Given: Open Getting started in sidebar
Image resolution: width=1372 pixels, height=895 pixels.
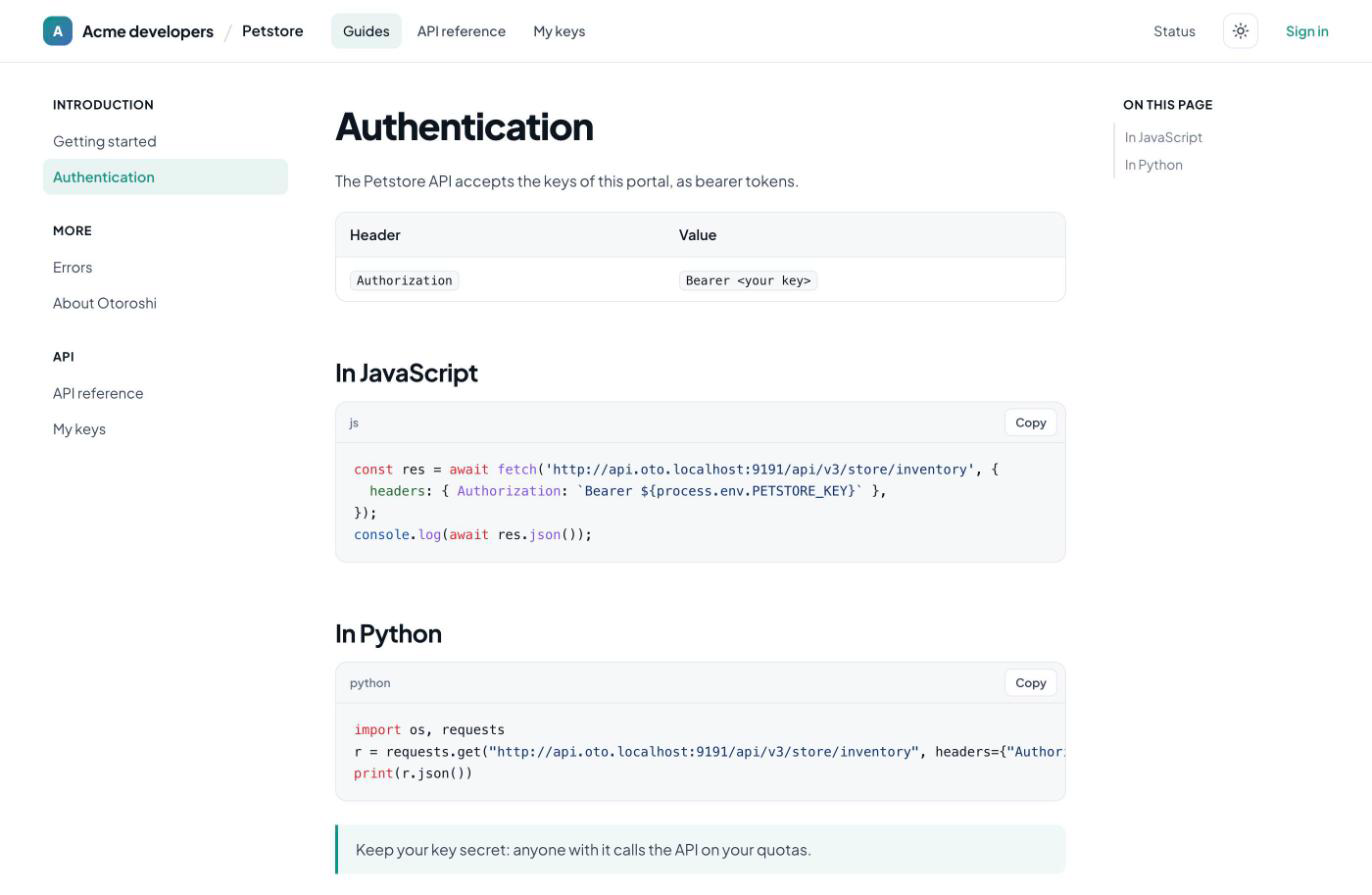Looking at the screenshot, I should click(165, 141).
